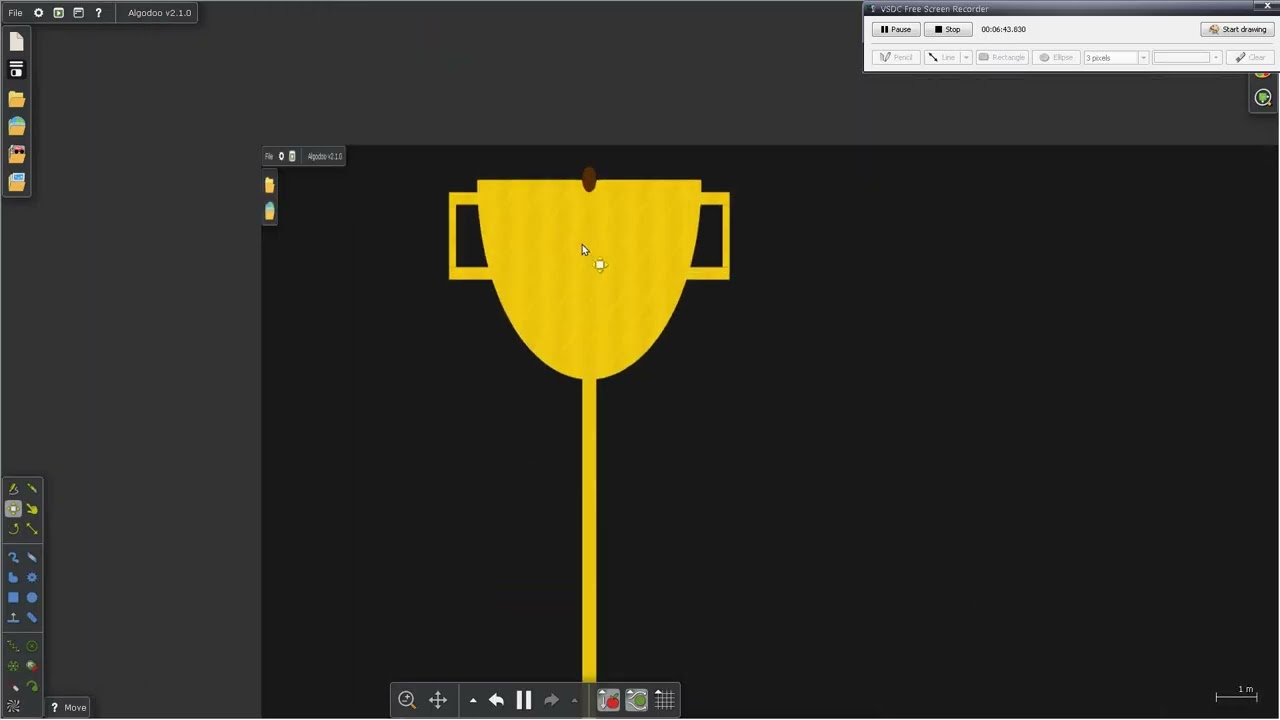Select the Brush tool
Screen dimensions: 1280x720
click(32, 618)
